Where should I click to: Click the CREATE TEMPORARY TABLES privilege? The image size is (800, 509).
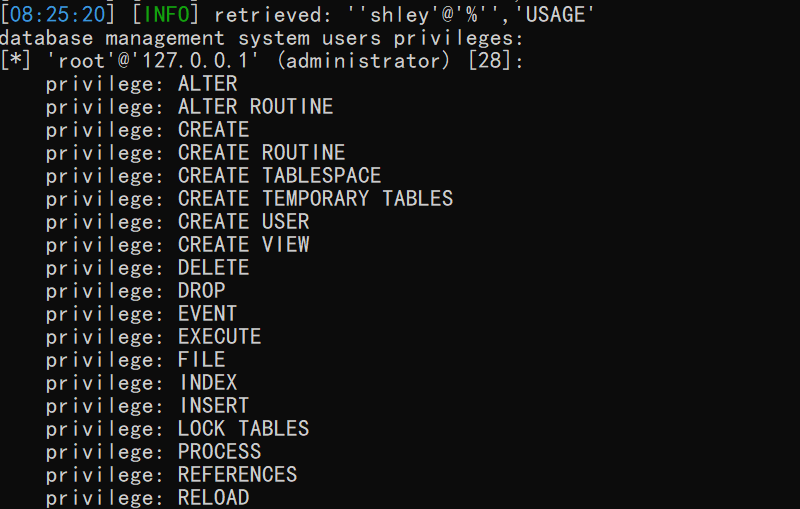click(x=315, y=198)
